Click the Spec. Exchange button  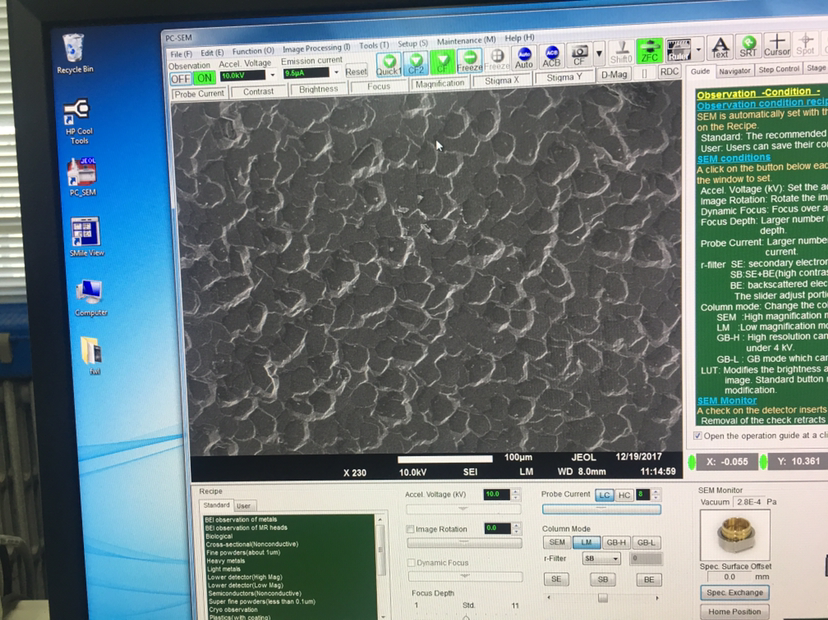coord(735,592)
